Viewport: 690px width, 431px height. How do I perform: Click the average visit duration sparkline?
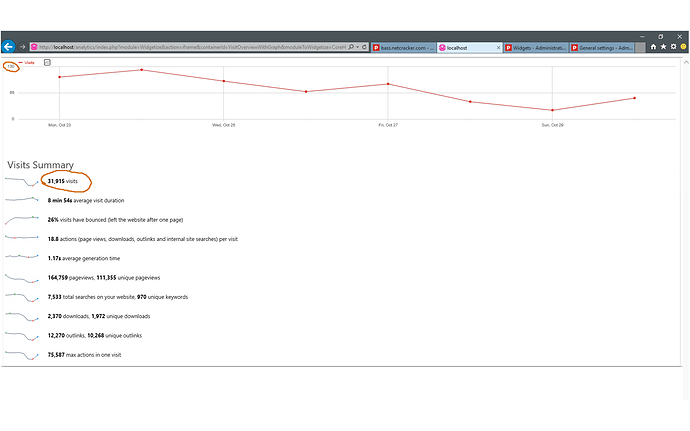tap(22, 200)
